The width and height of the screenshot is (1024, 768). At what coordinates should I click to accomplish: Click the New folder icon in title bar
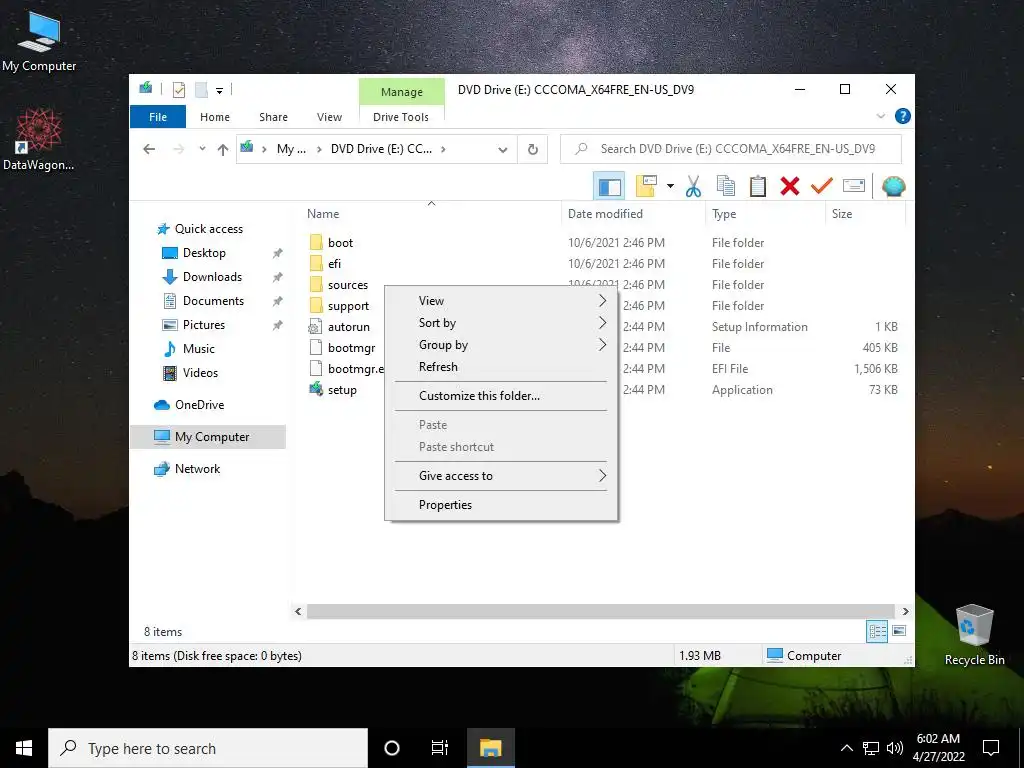point(201,90)
